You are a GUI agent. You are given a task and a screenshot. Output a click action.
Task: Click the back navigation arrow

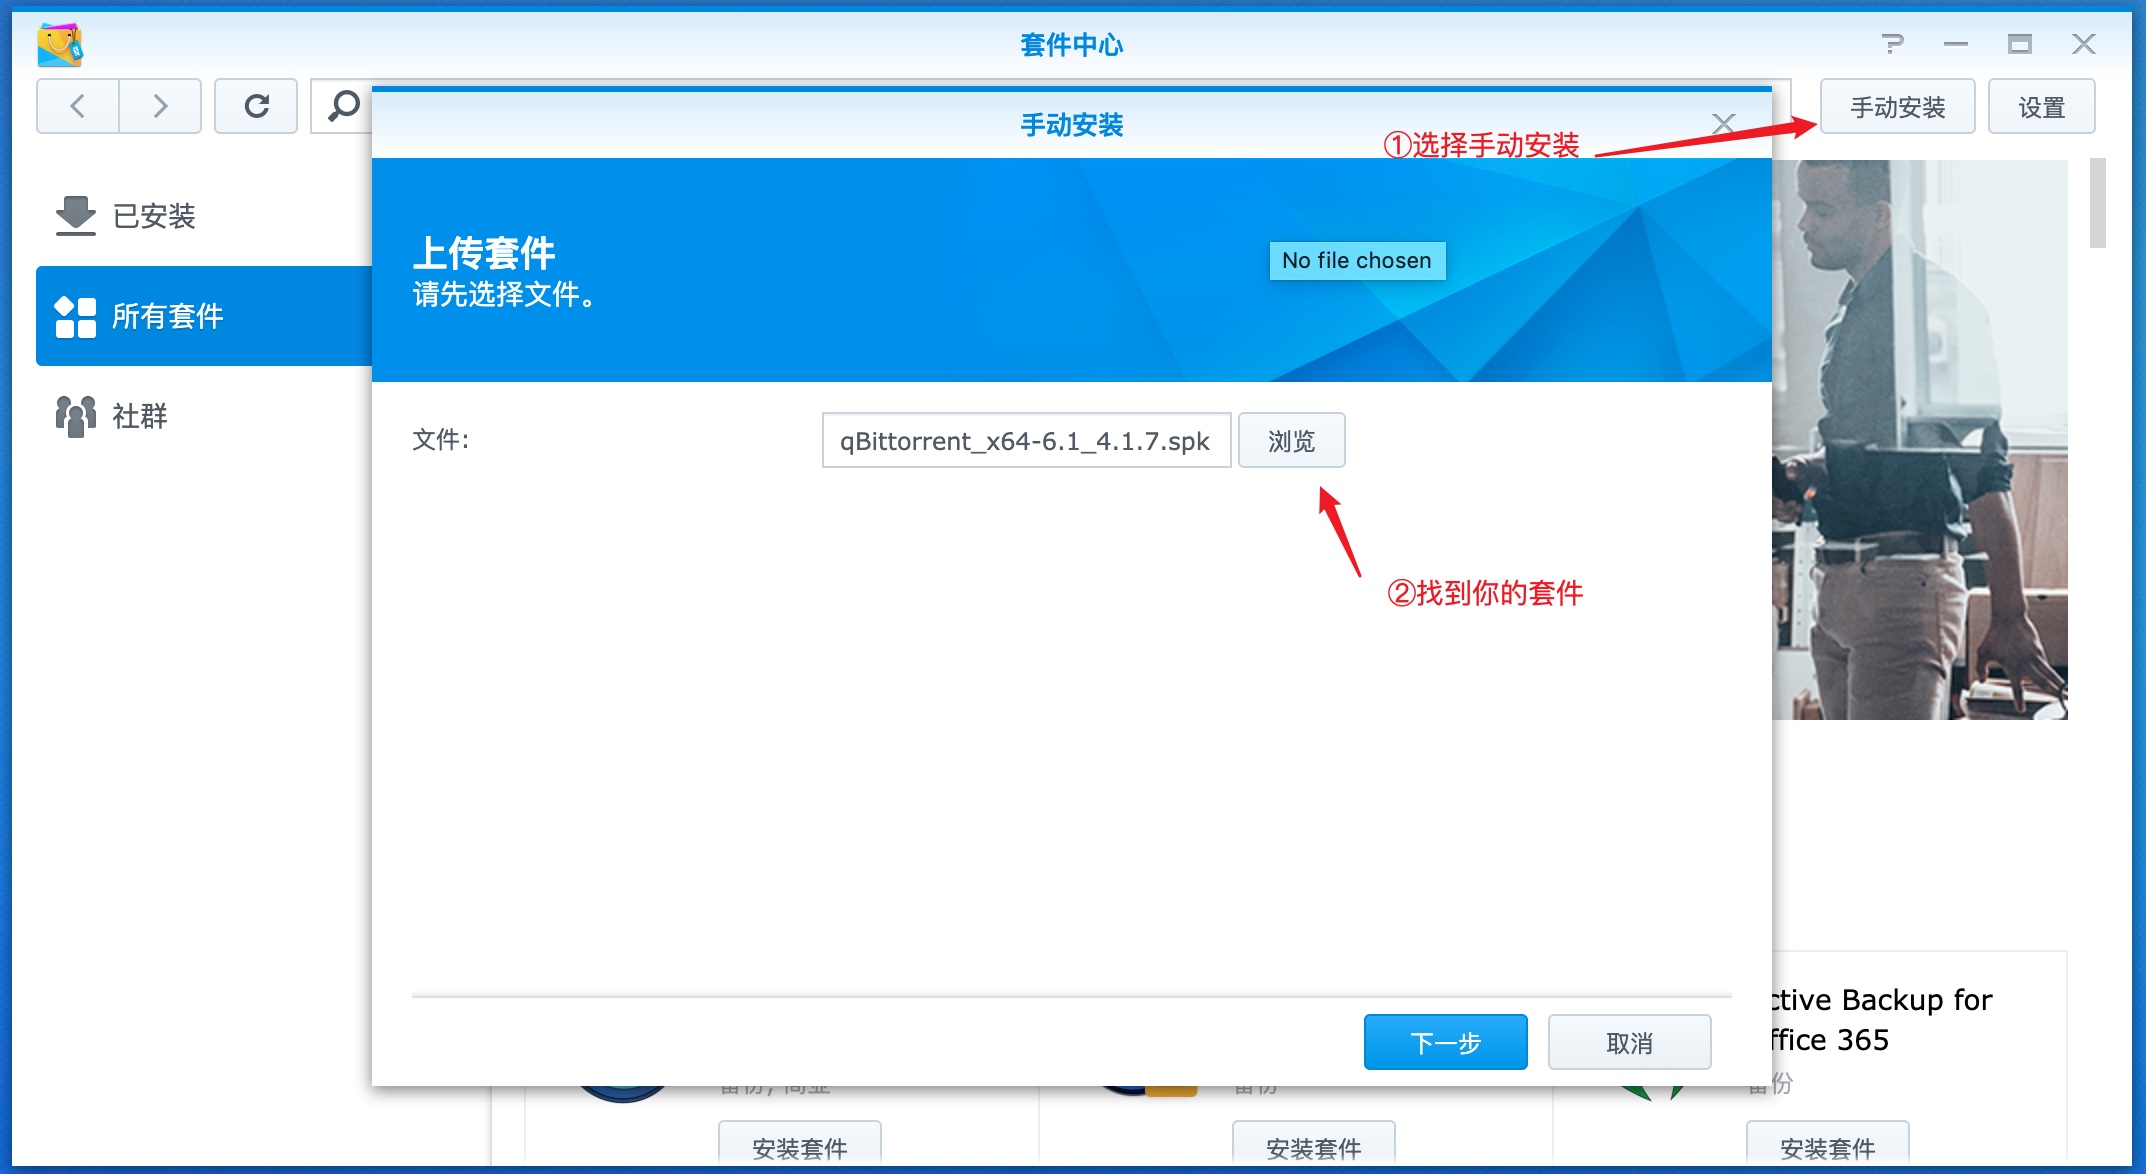point(77,105)
